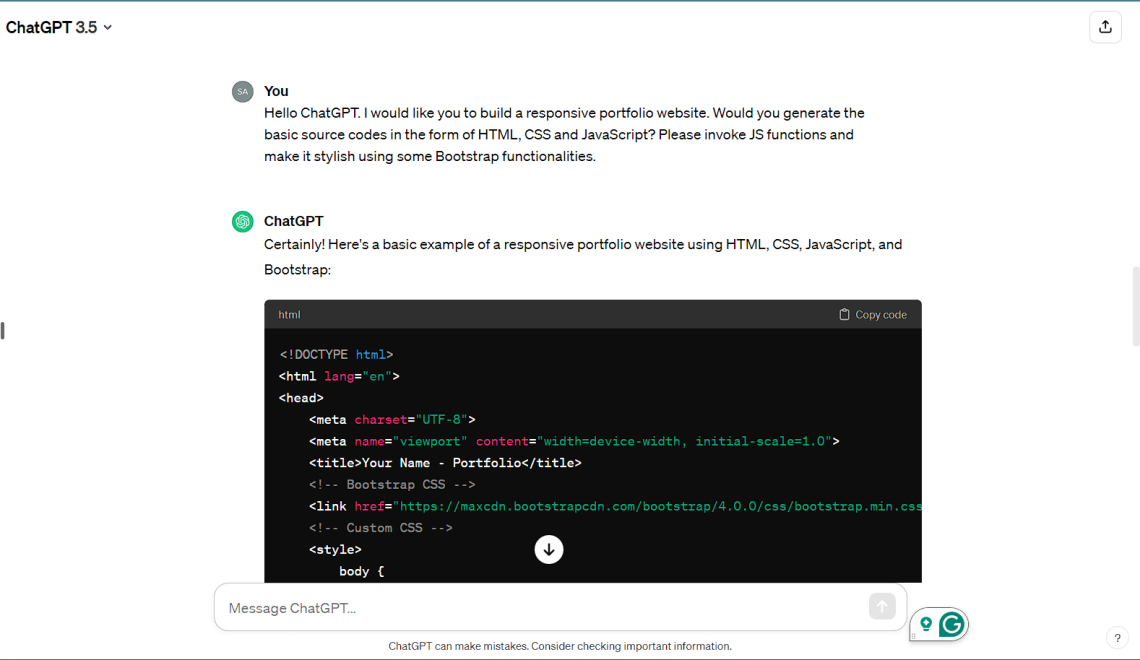Open the help question mark button
The image size is (1140, 660).
point(1117,638)
